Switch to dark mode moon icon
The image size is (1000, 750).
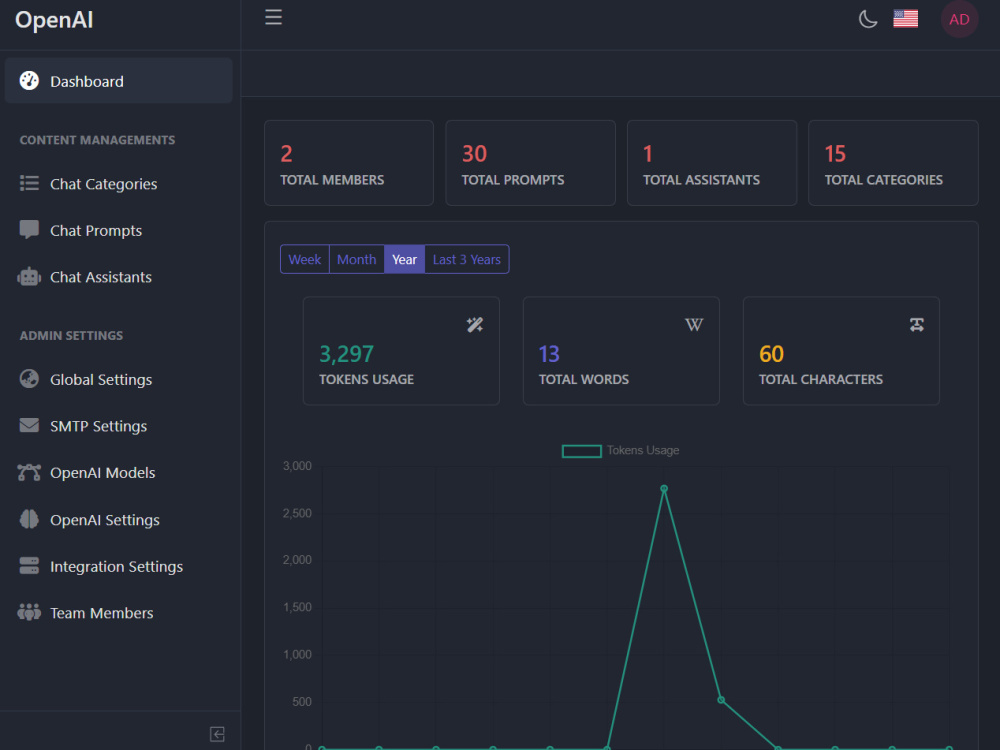coord(867,19)
